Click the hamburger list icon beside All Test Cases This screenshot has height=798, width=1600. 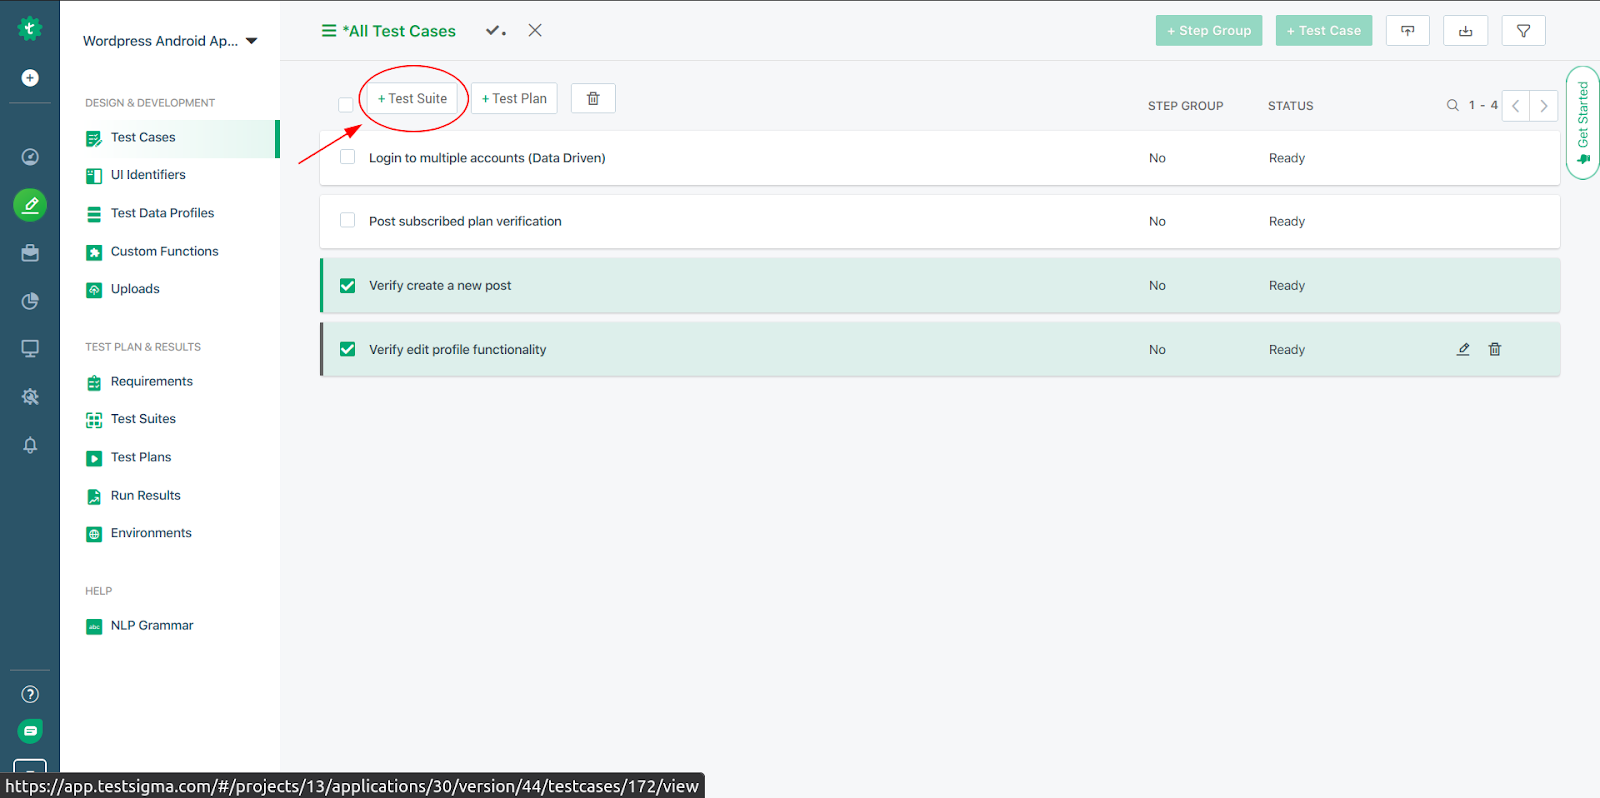tap(328, 31)
